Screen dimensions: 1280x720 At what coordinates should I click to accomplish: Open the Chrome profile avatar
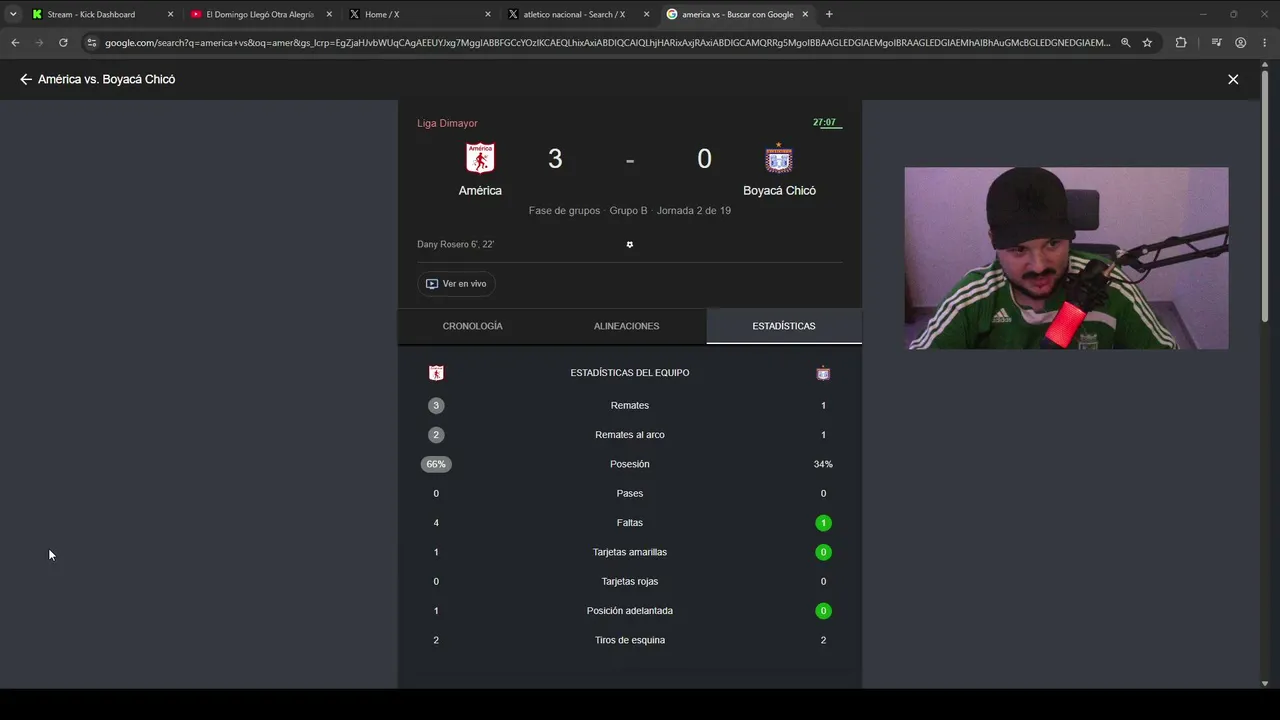click(1241, 43)
